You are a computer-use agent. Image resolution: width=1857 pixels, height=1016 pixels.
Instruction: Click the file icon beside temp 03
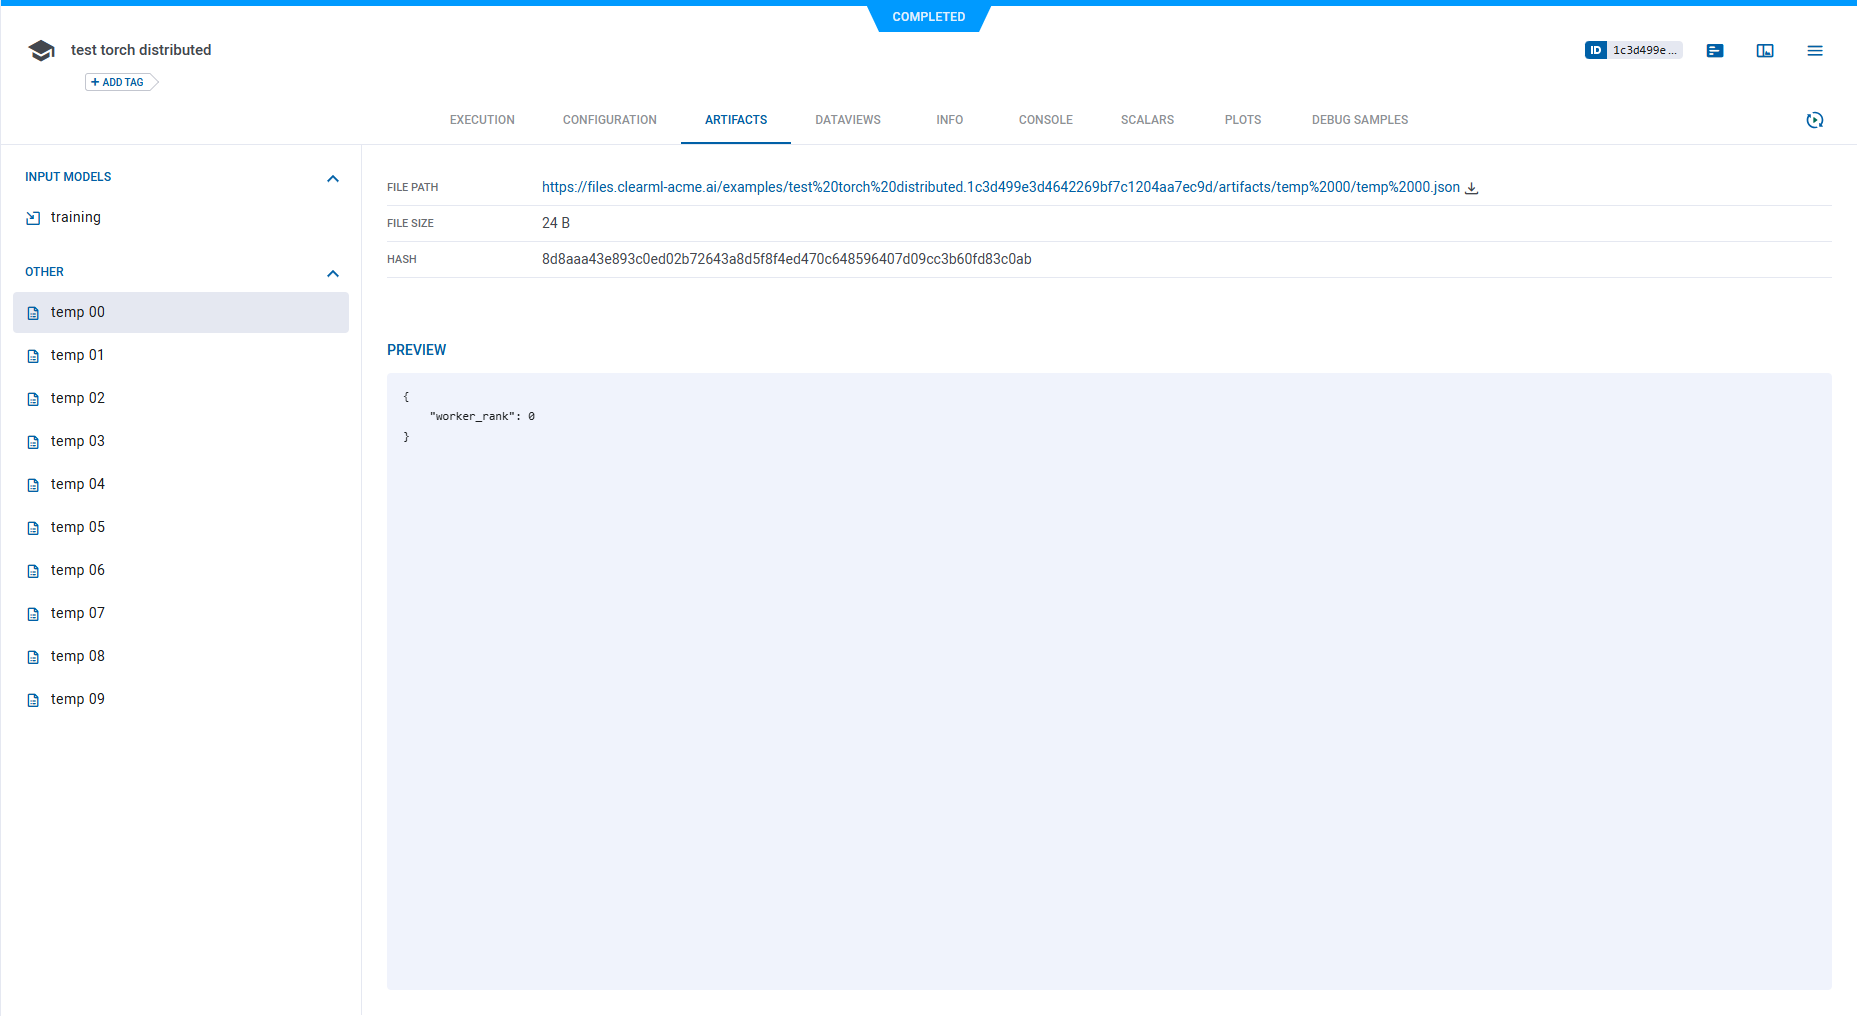coord(33,441)
